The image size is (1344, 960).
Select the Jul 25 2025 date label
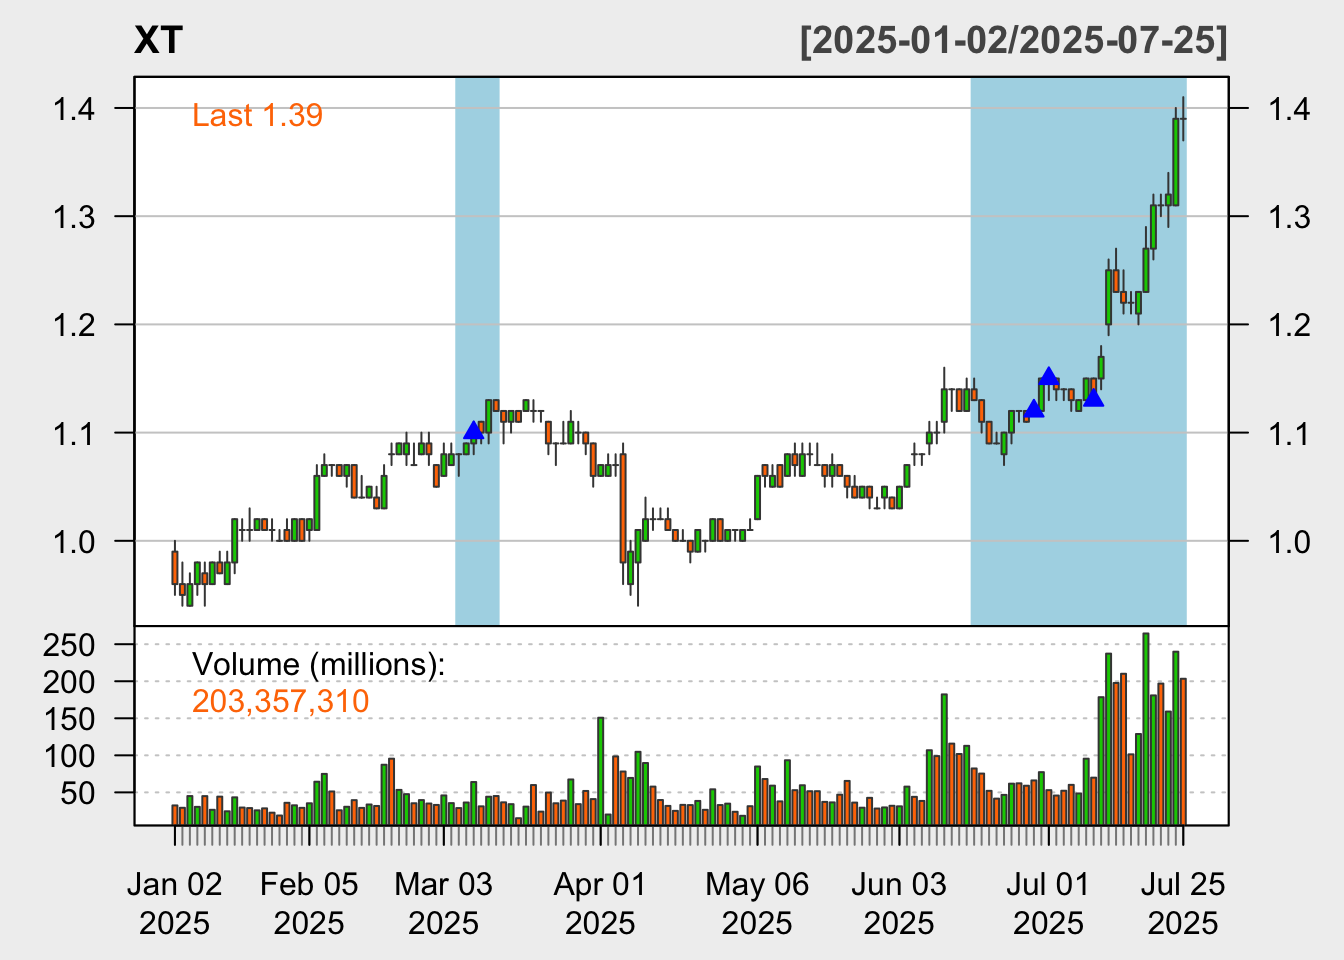[x=1183, y=903]
